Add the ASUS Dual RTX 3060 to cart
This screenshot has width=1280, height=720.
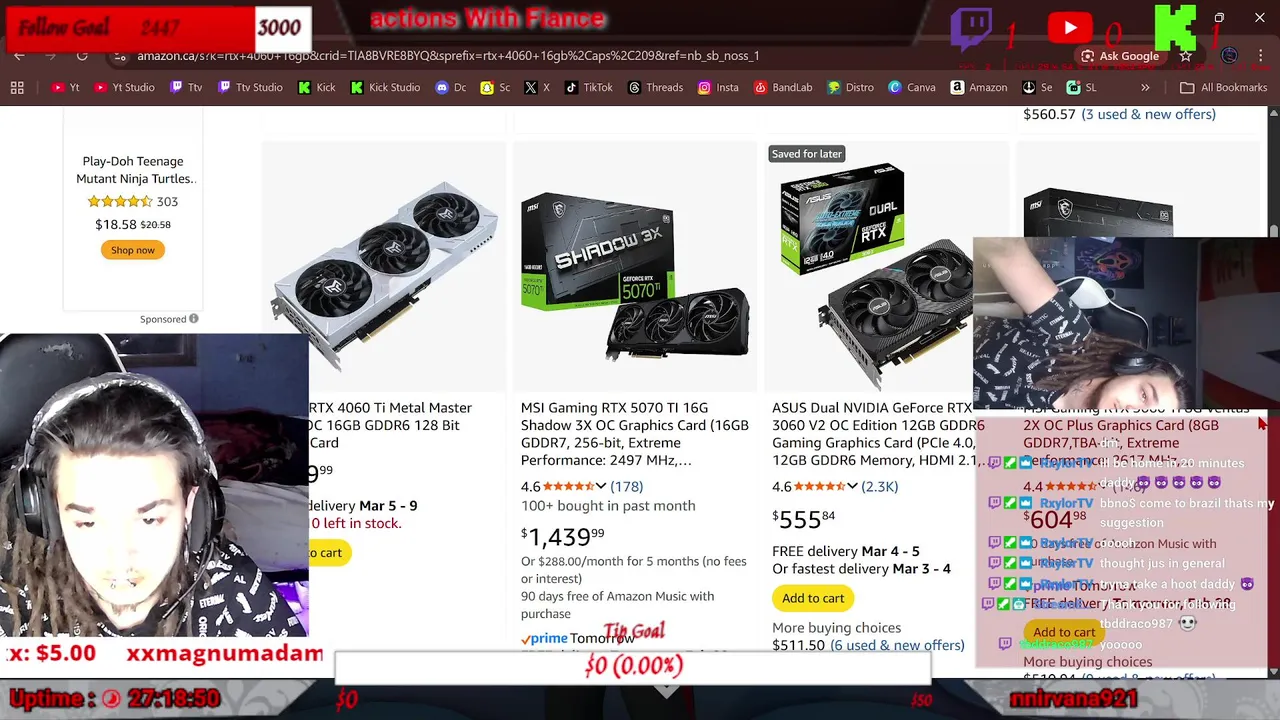tap(813, 598)
